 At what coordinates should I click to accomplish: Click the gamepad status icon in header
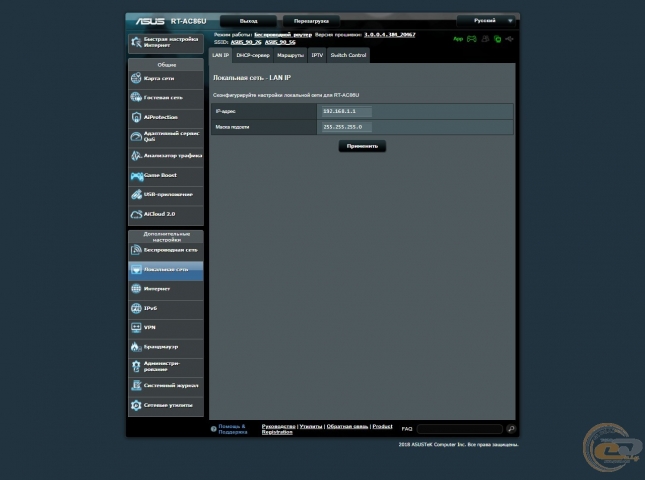tap(471, 39)
